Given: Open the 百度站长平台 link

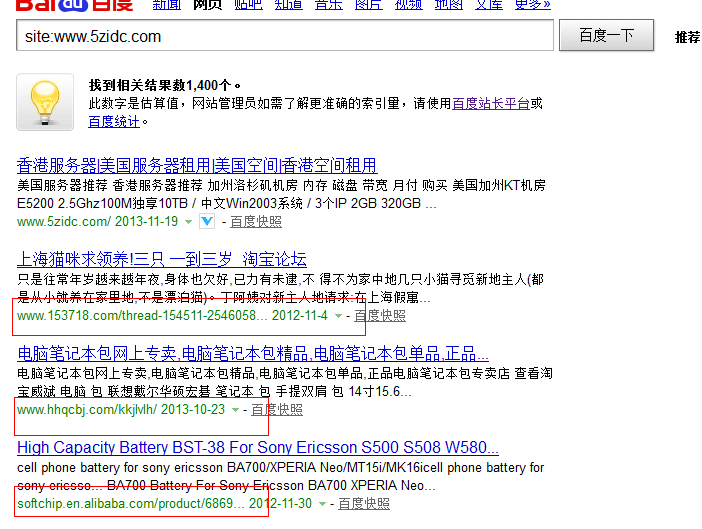Looking at the screenshot, I should click(491, 103).
